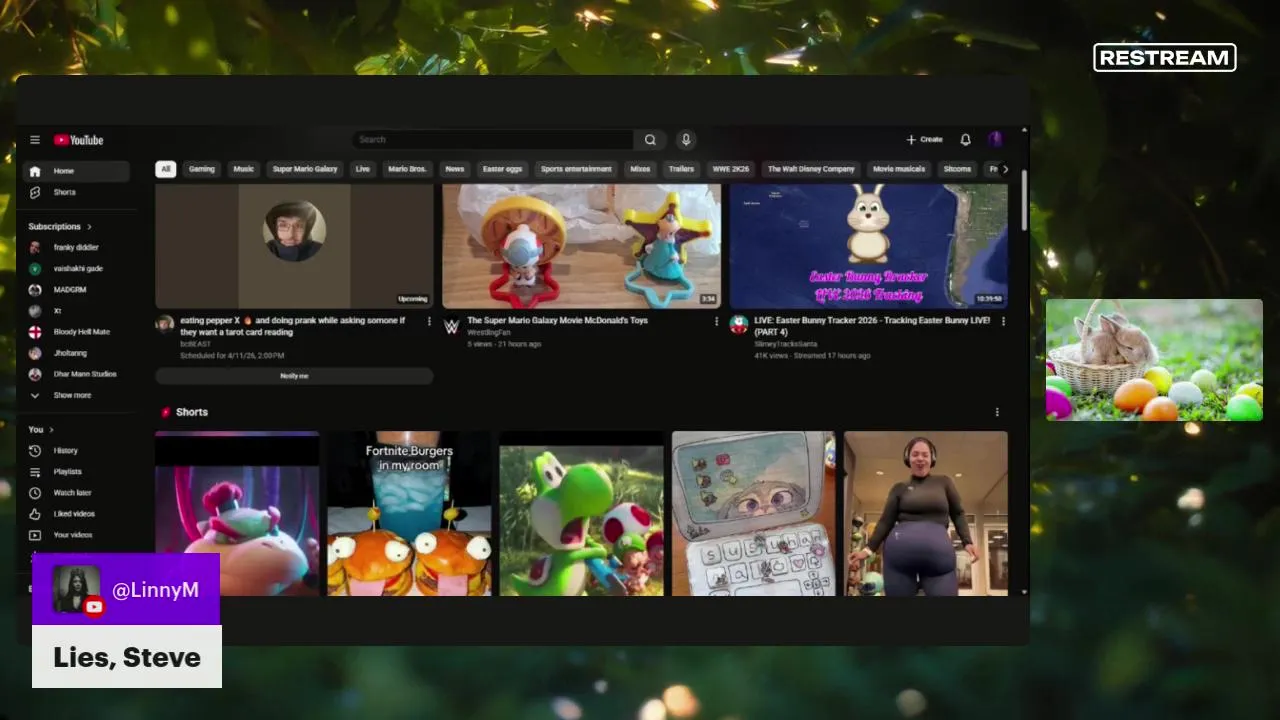Open LIVE Easter Bunny Tracker 2026 title
The height and width of the screenshot is (720, 1280).
click(872, 326)
